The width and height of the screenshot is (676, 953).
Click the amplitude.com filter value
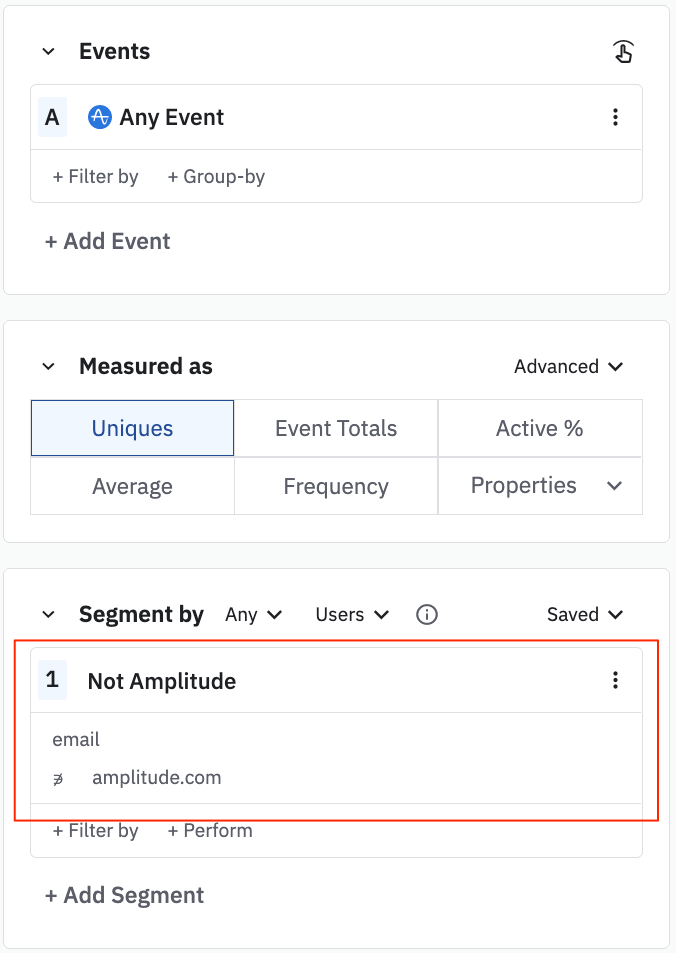click(x=156, y=777)
